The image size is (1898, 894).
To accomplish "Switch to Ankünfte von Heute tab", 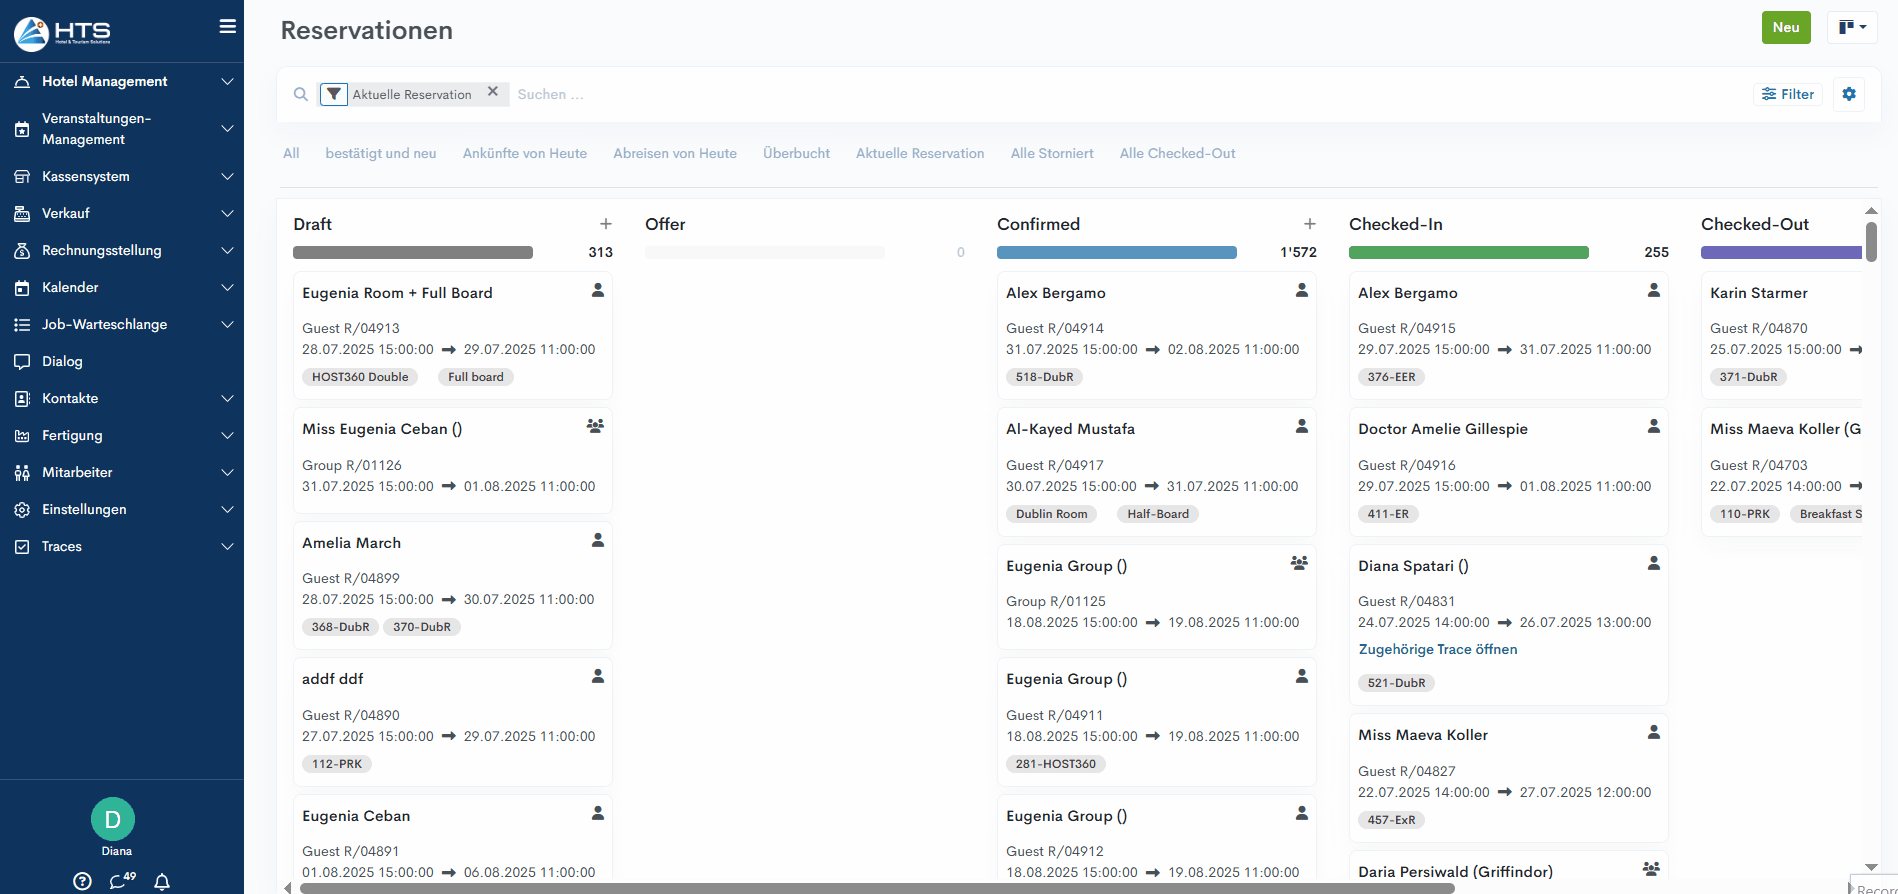I will pyautogui.click(x=524, y=153).
